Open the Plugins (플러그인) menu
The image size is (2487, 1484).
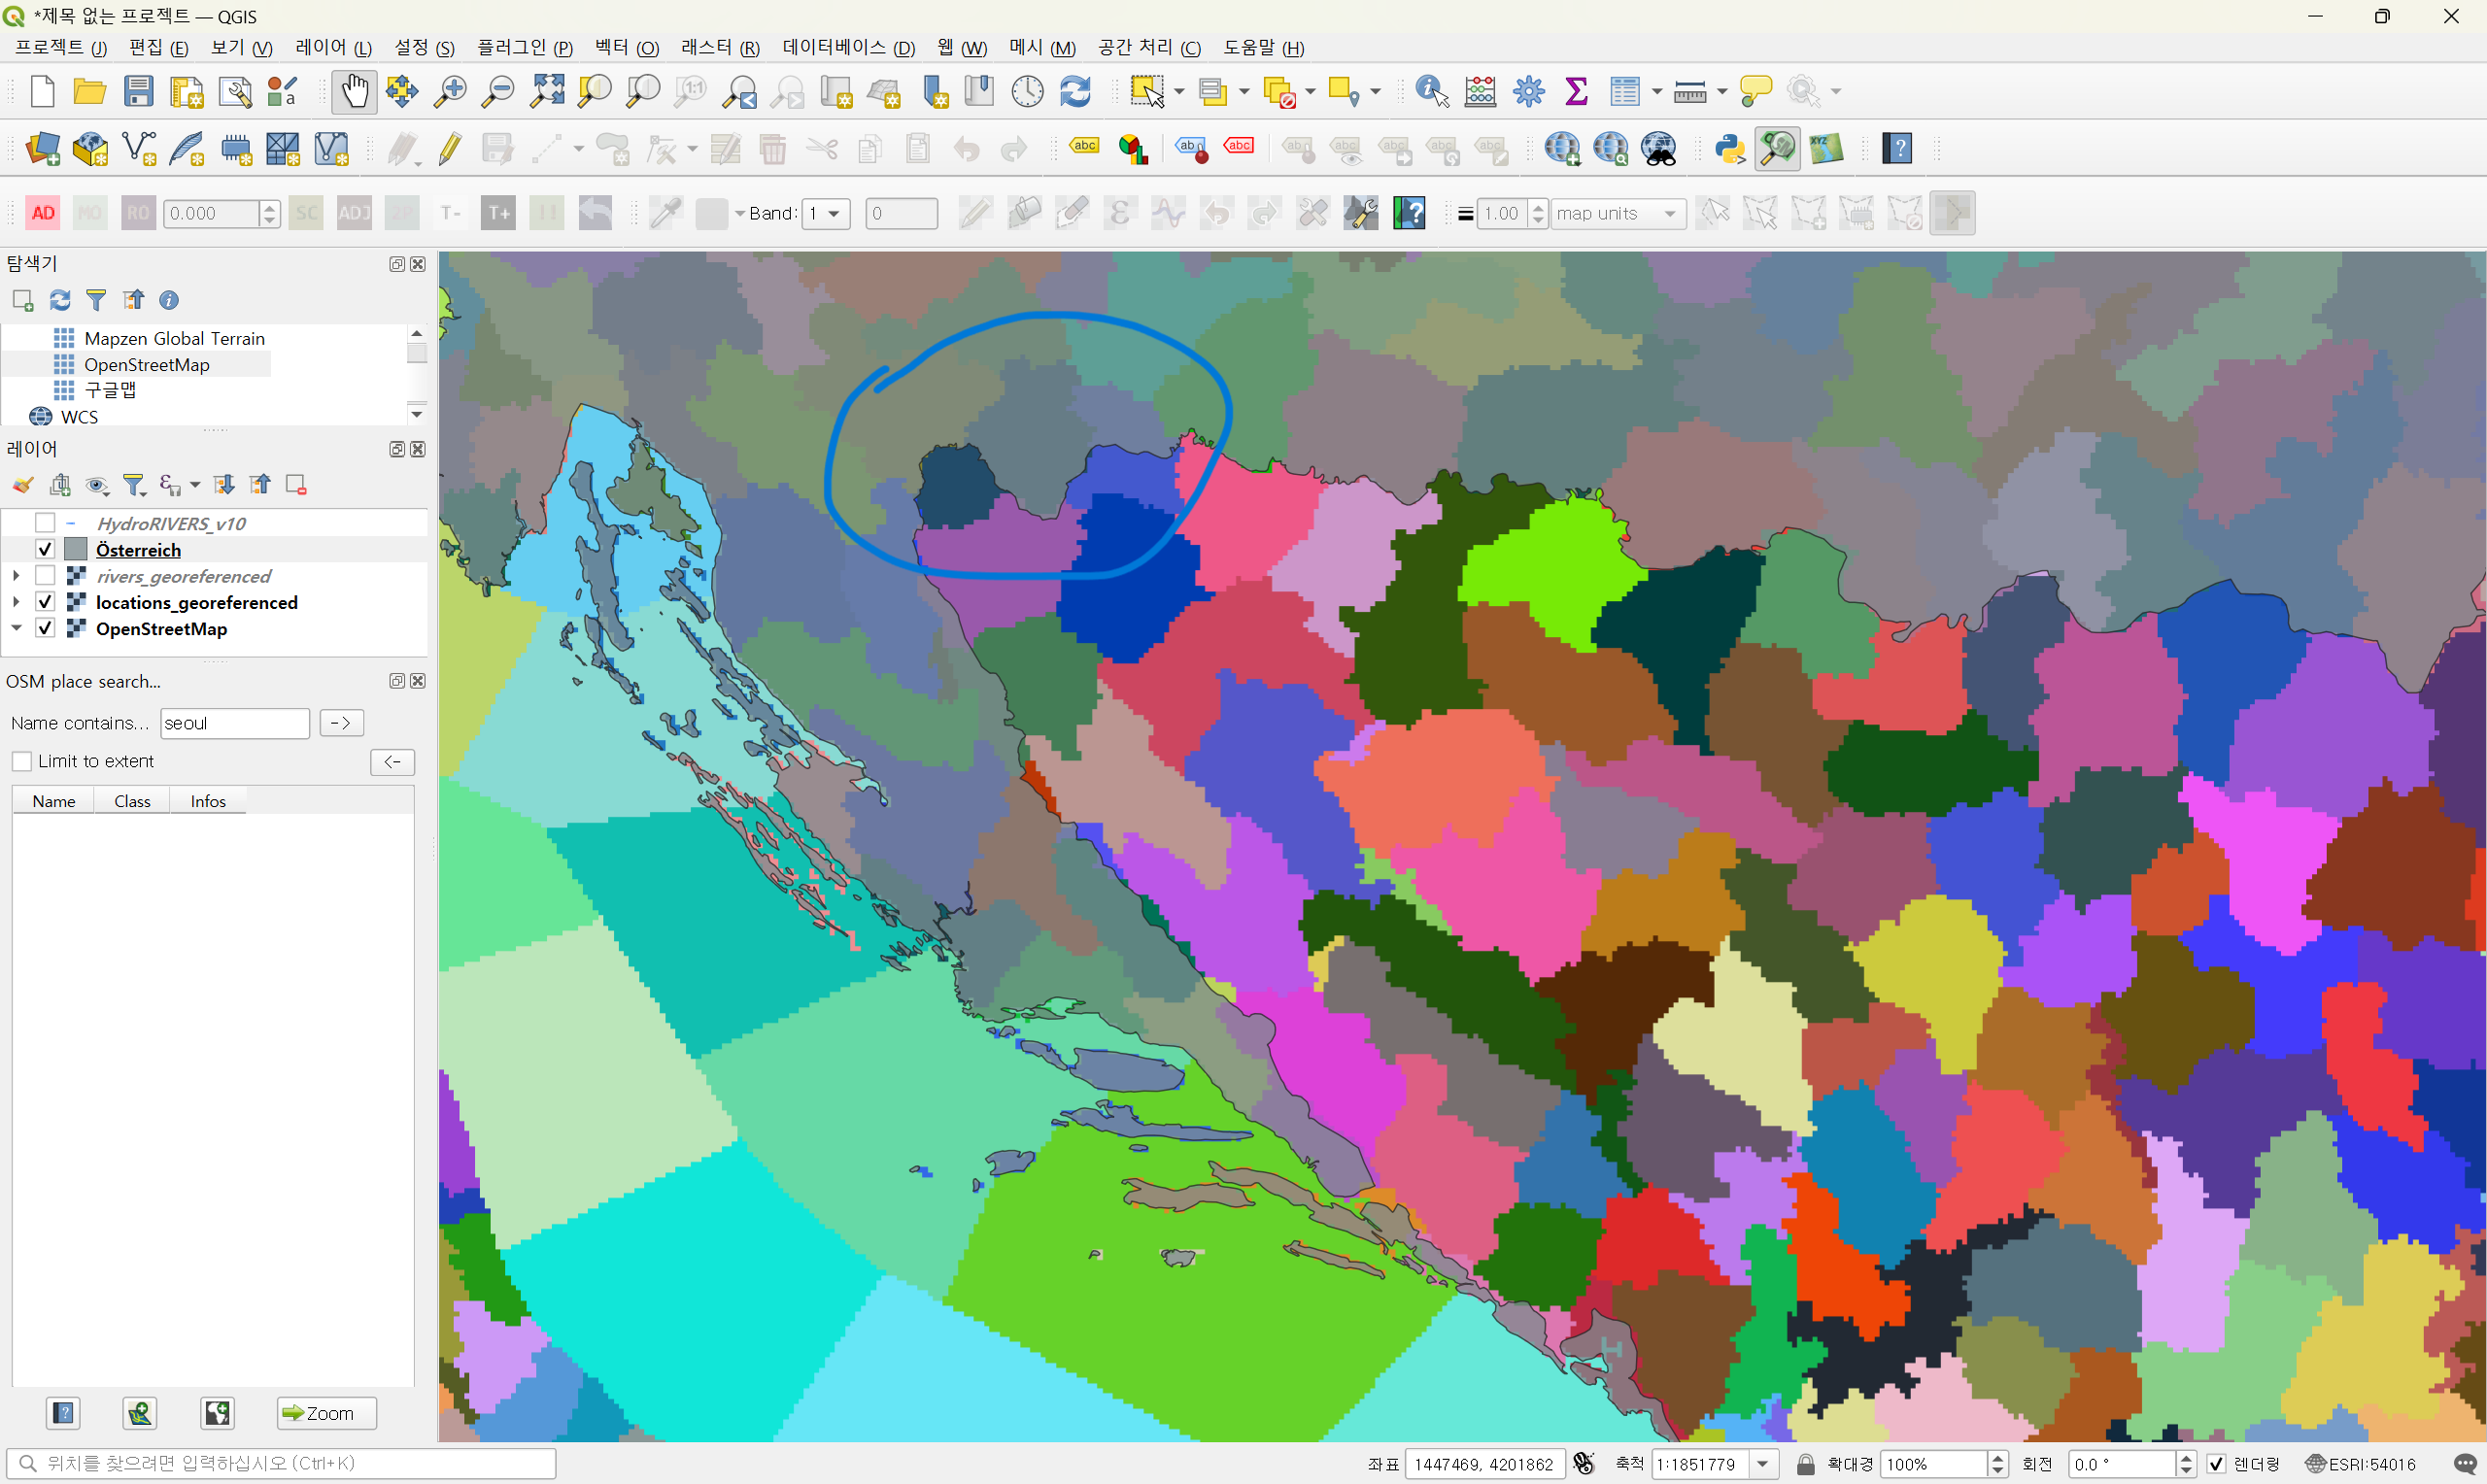[524, 47]
